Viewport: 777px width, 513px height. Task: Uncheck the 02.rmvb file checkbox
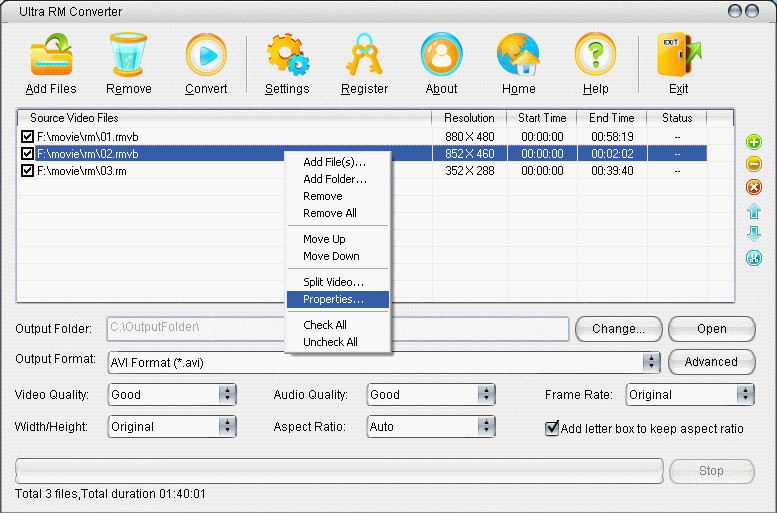(x=27, y=154)
